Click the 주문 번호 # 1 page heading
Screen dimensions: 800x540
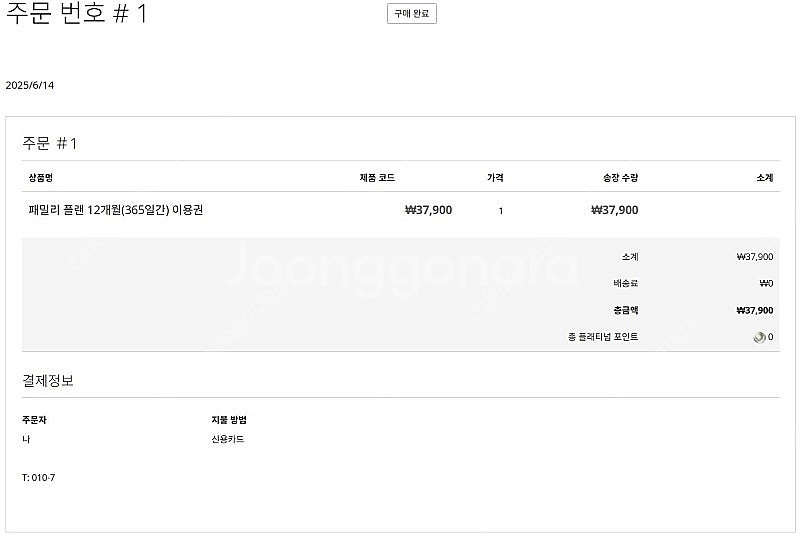[x=77, y=13]
